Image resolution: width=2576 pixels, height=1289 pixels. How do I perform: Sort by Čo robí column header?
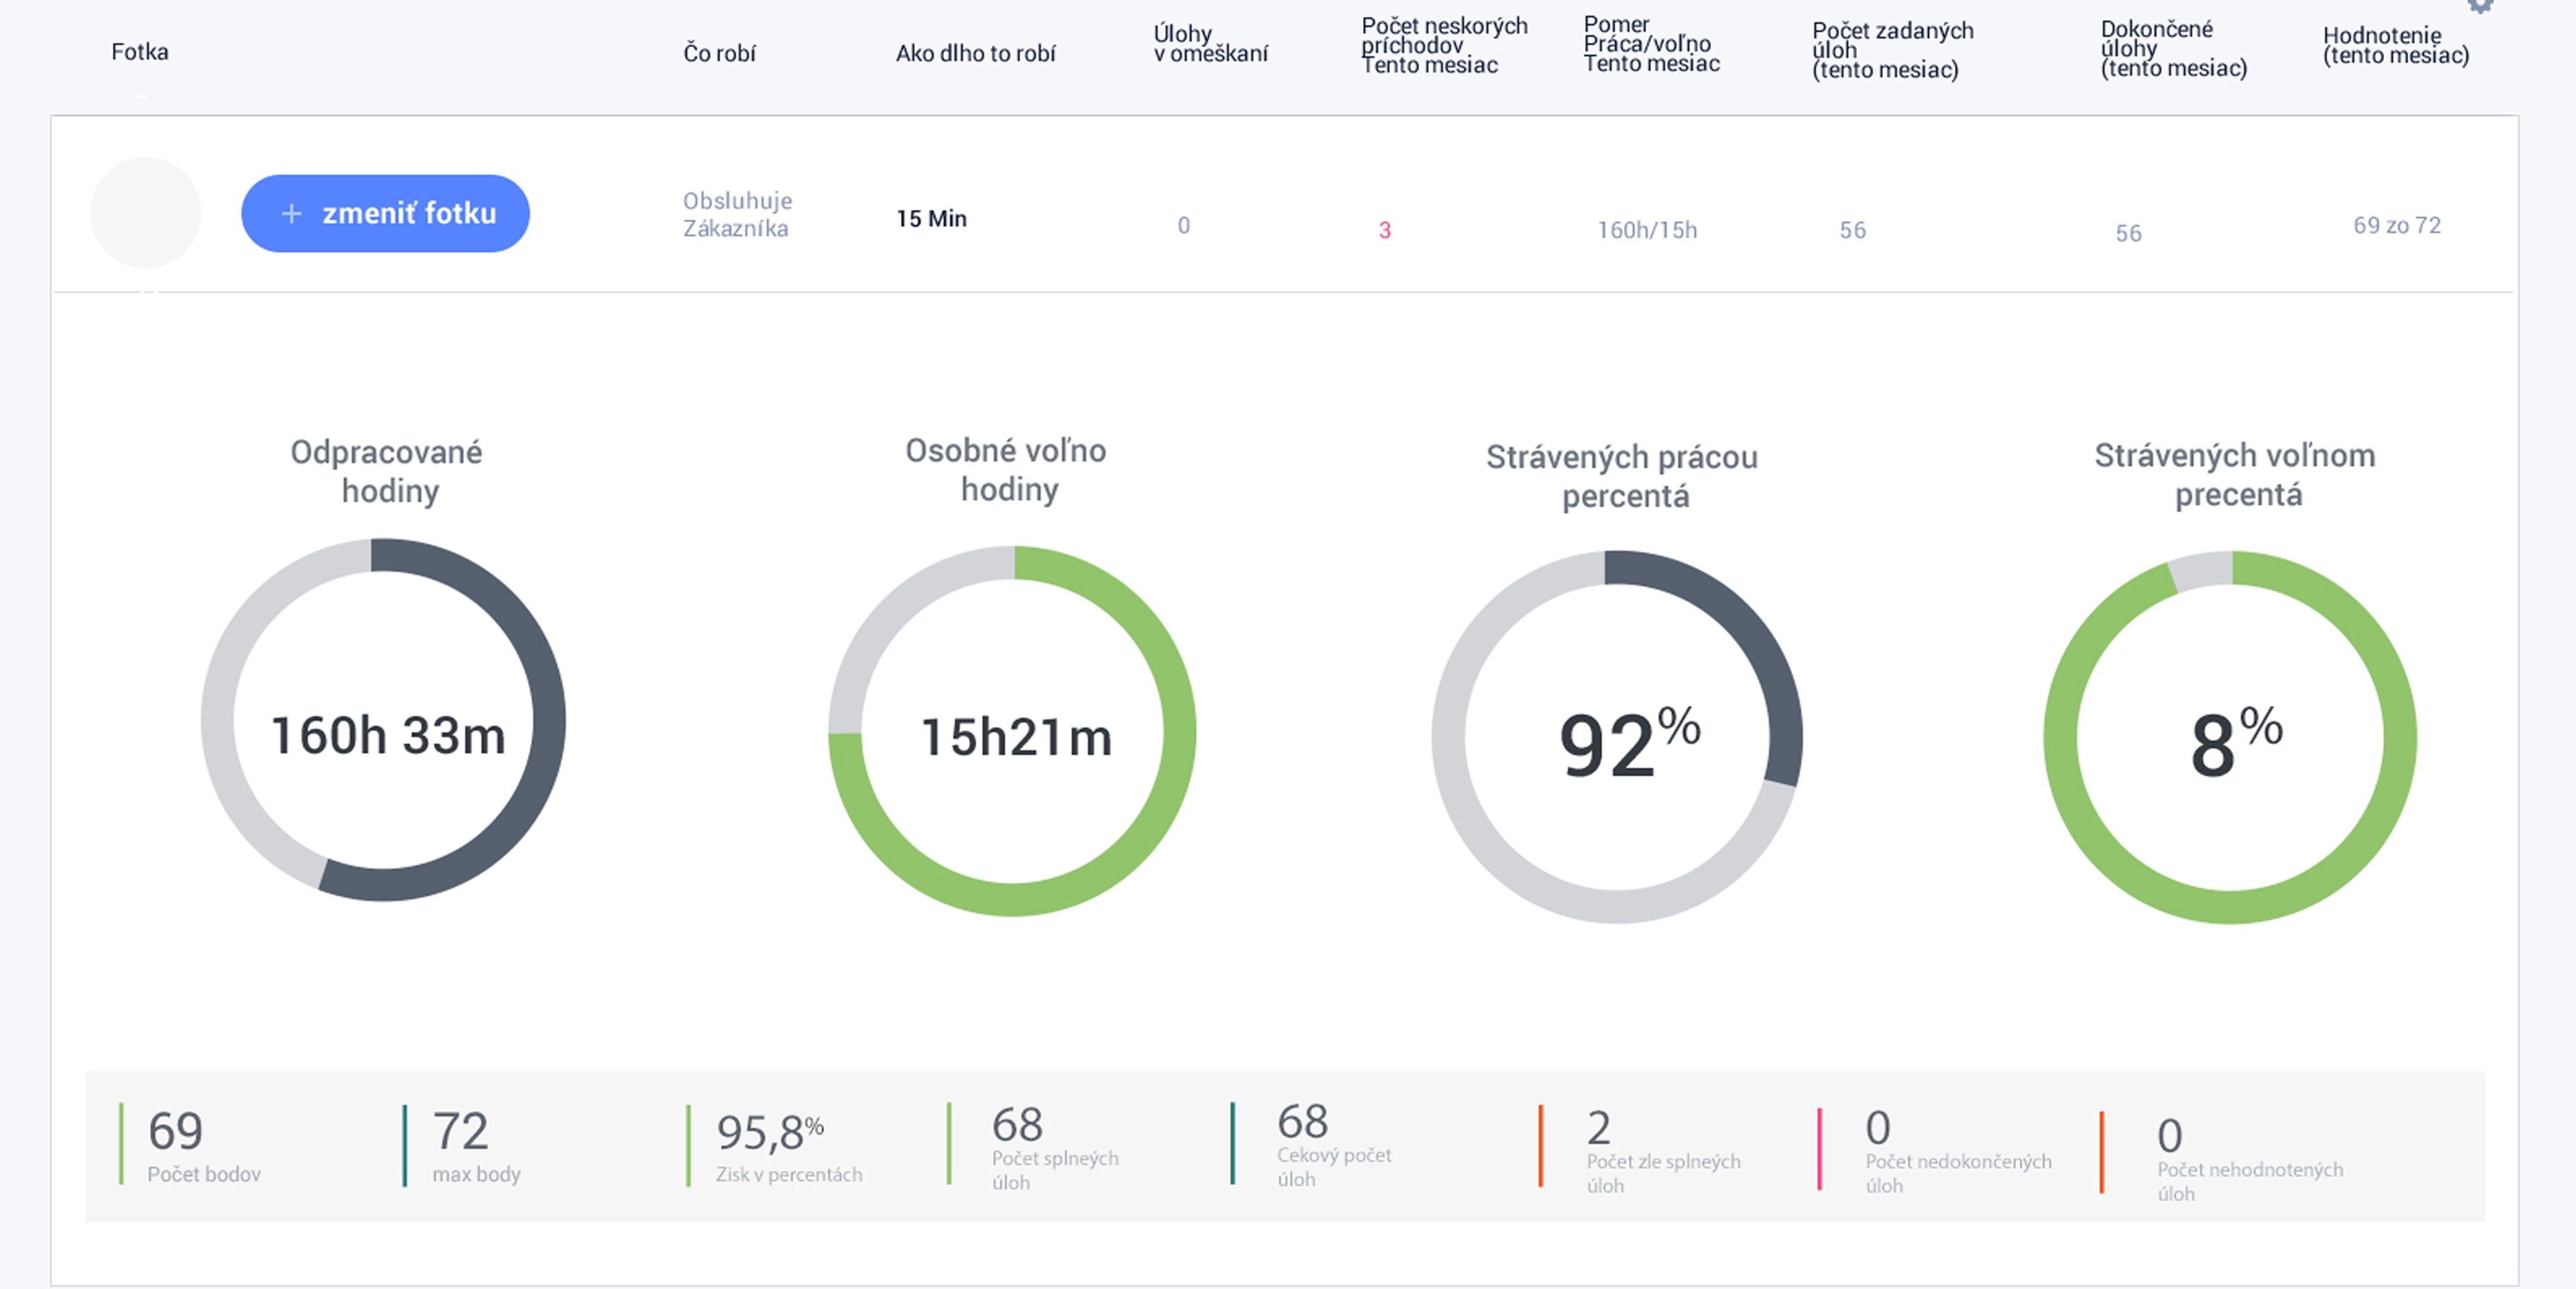click(x=719, y=53)
